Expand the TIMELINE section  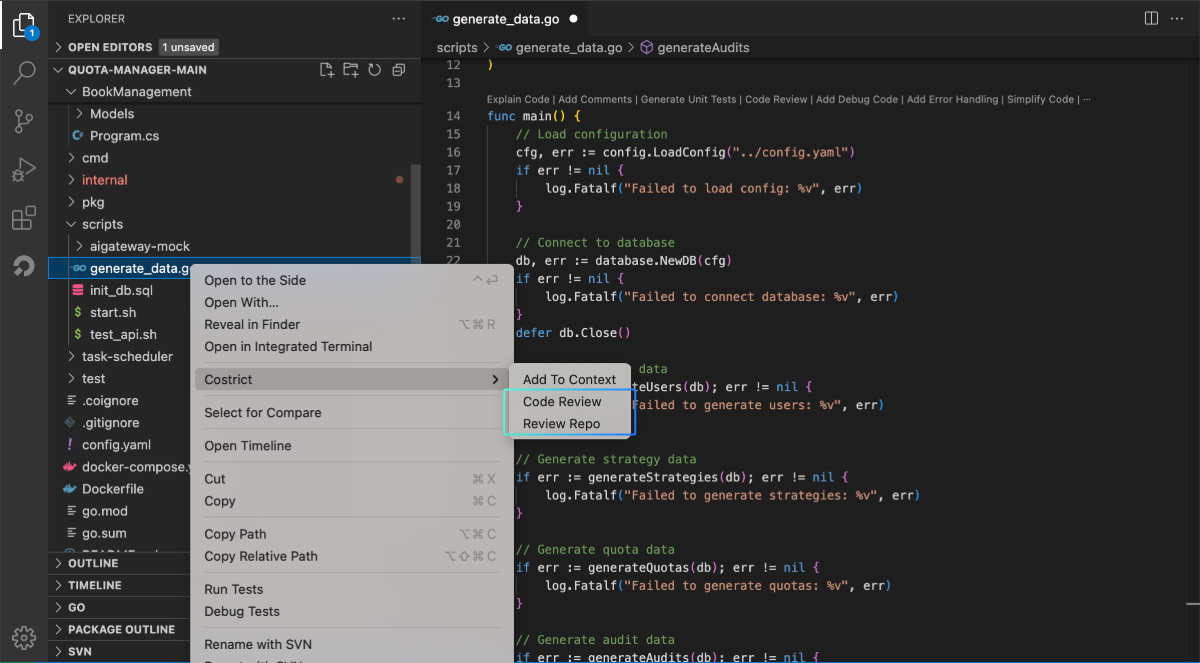(x=94, y=585)
